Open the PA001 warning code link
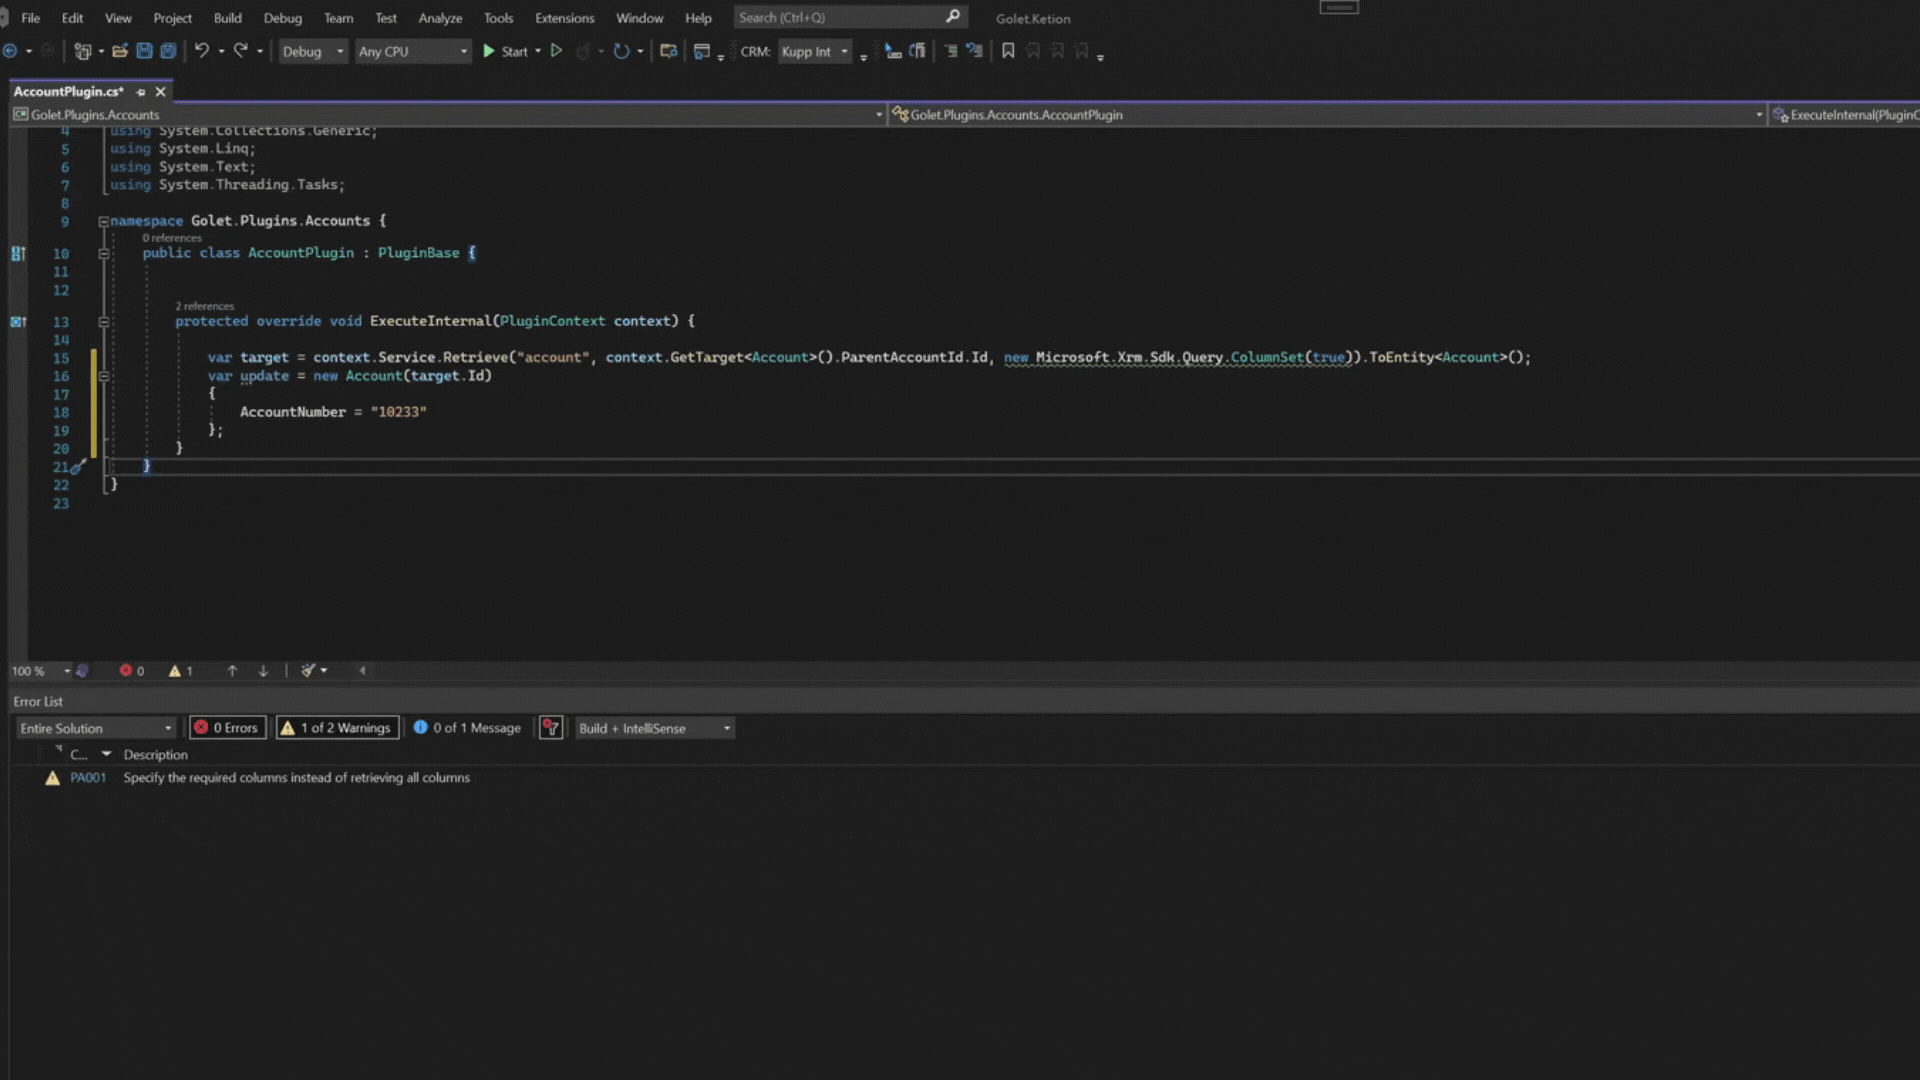 (x=88, y=778)
